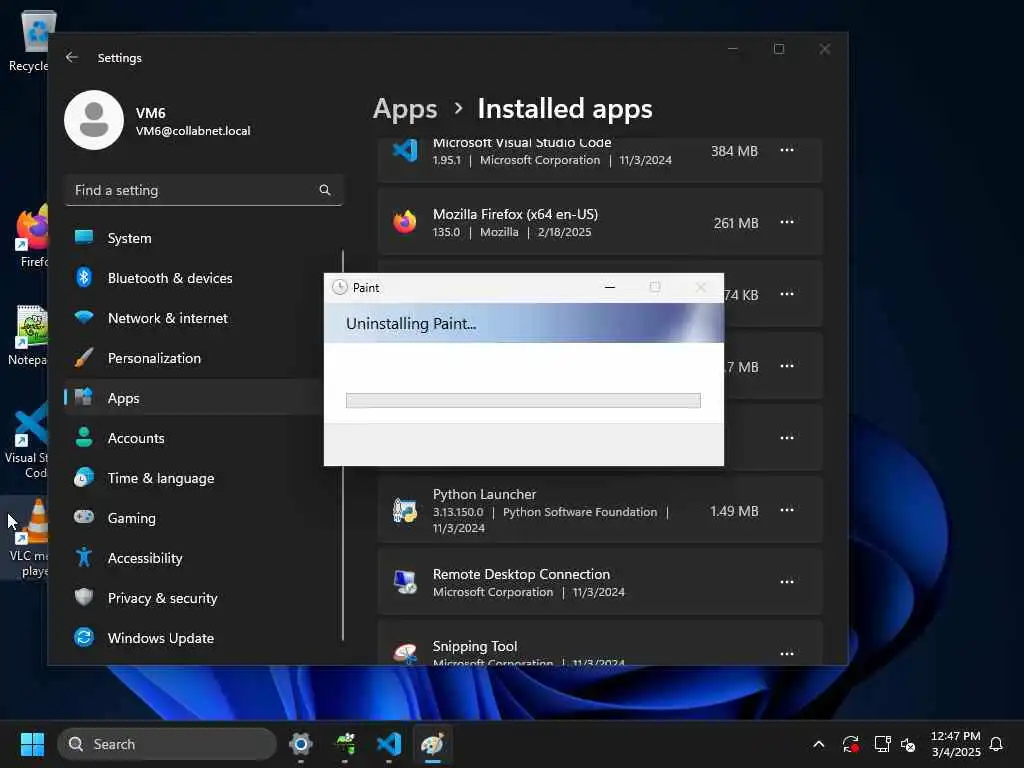The height and width of the screenshot is (768, 1024).
Task: Minimize the Paint uninstall dialog
Action: 610,287
